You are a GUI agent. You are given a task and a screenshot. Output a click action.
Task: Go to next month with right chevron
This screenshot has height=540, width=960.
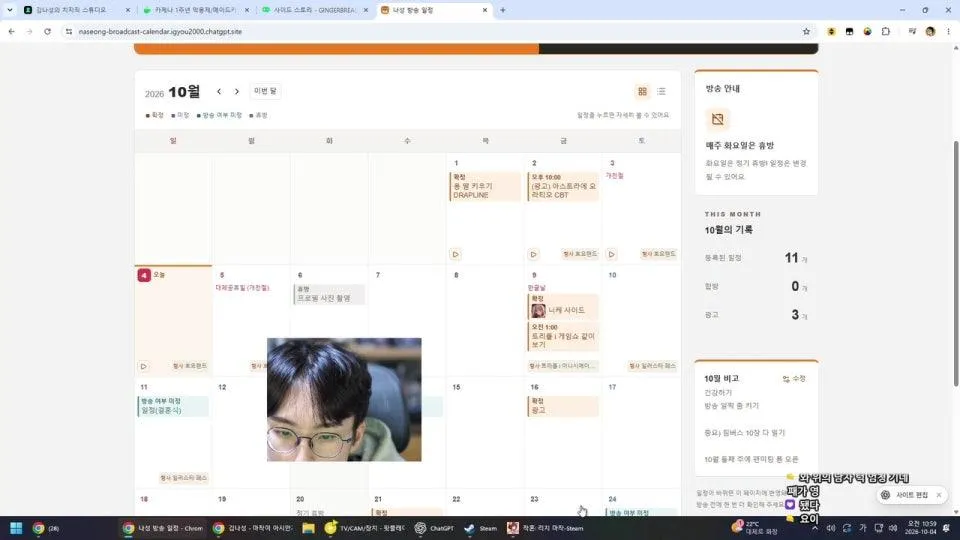coord(237,91)
